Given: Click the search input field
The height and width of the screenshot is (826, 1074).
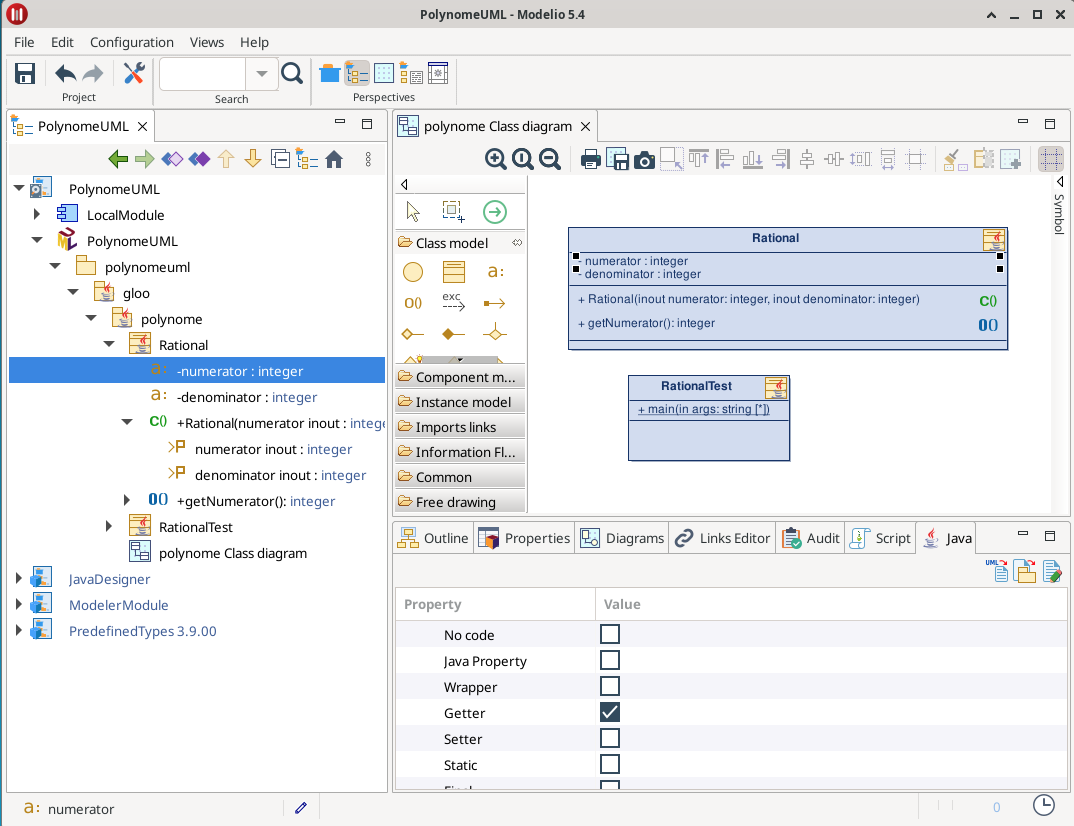Looking at the screenshot, I should [x=203, y=74].
